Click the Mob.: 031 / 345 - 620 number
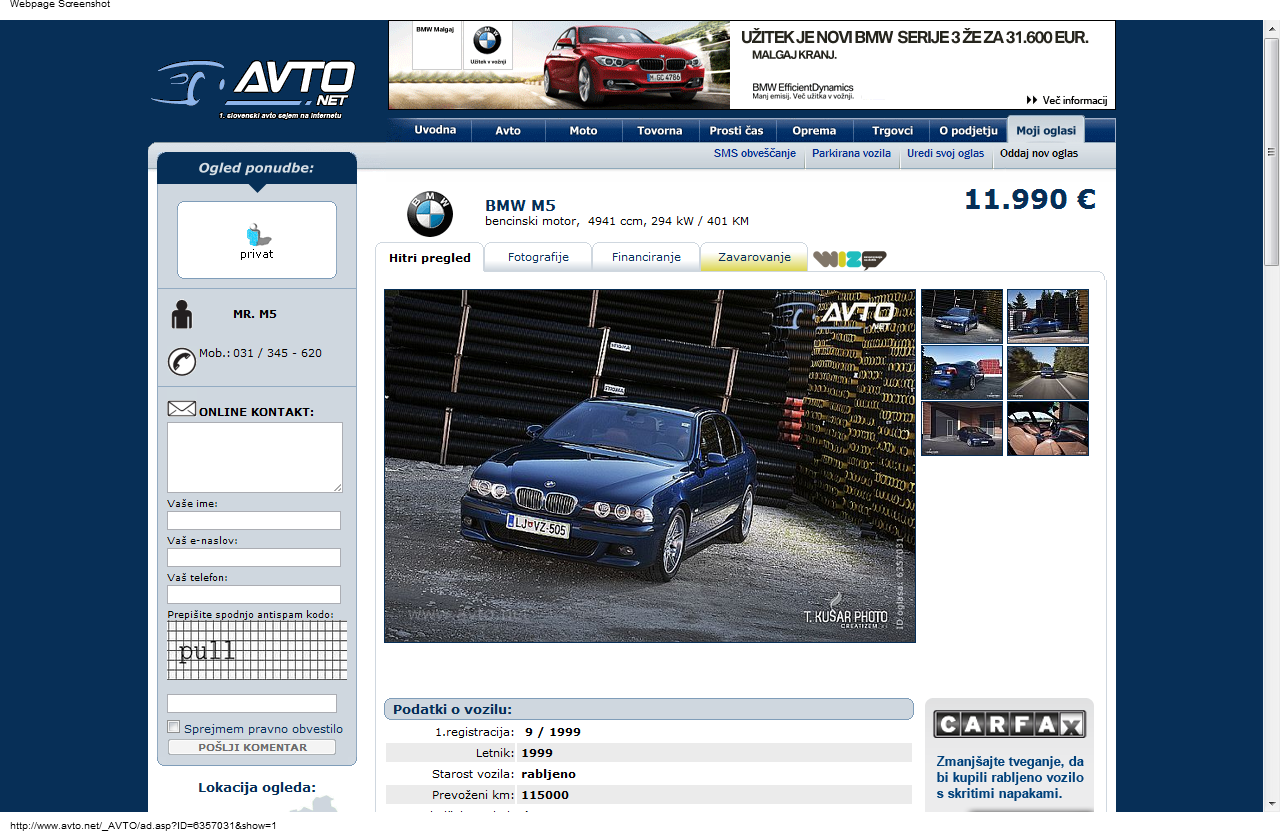This screenshot has width=1280, height=832. 260,353
